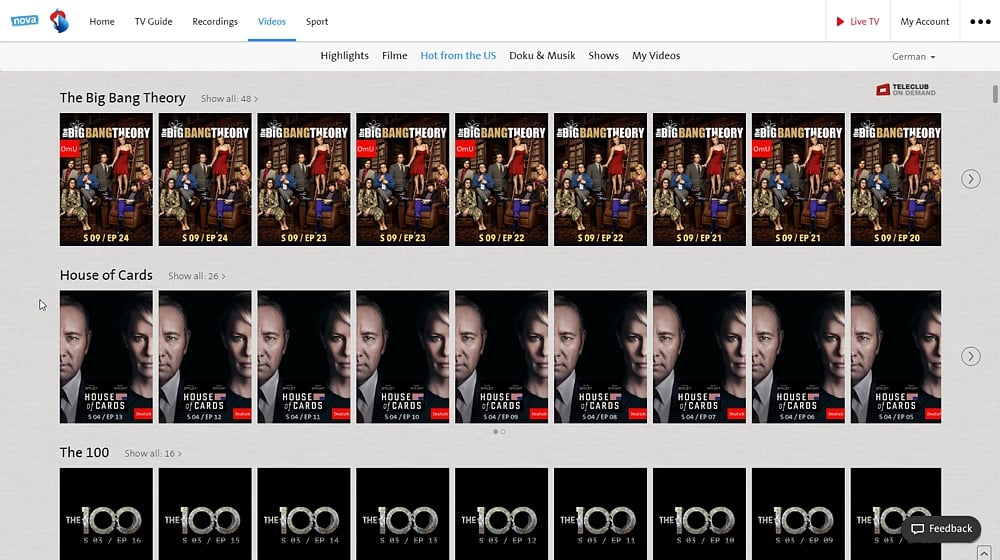Open House of Cards S04 EP13 poster
1000x560 pixels.
(x=106, y=357)
